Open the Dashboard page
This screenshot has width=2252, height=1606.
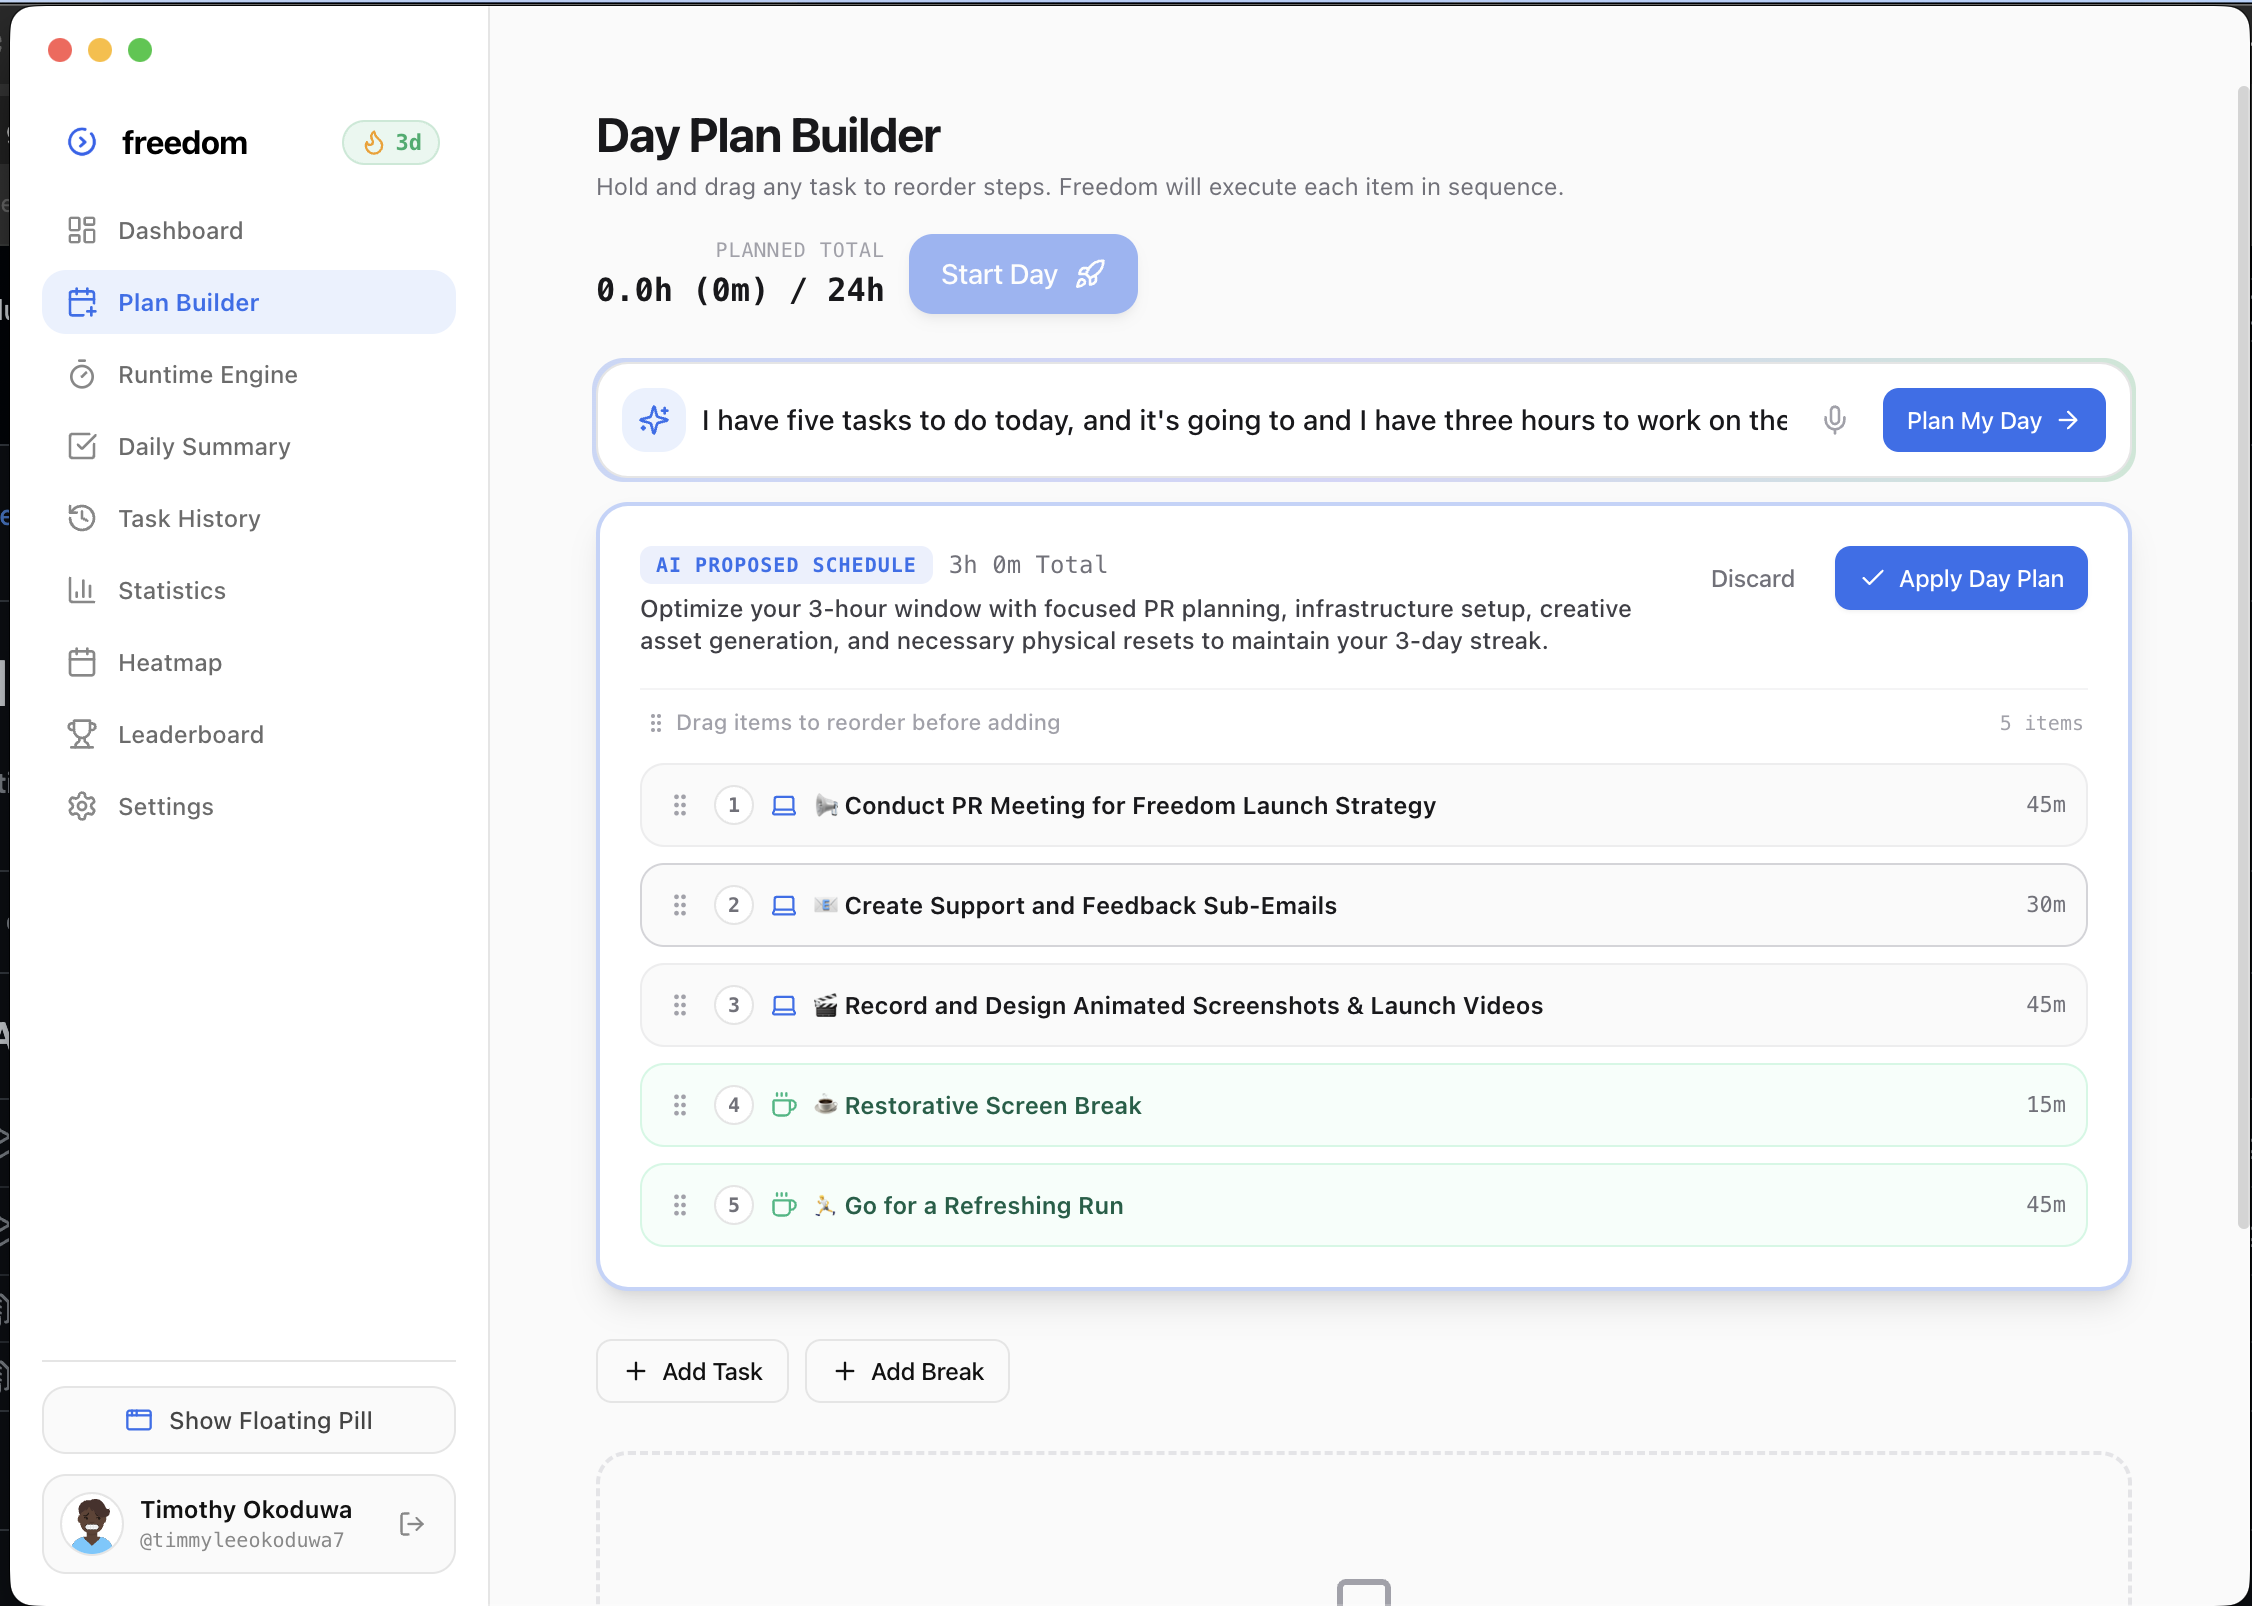(x=249, y=231)
